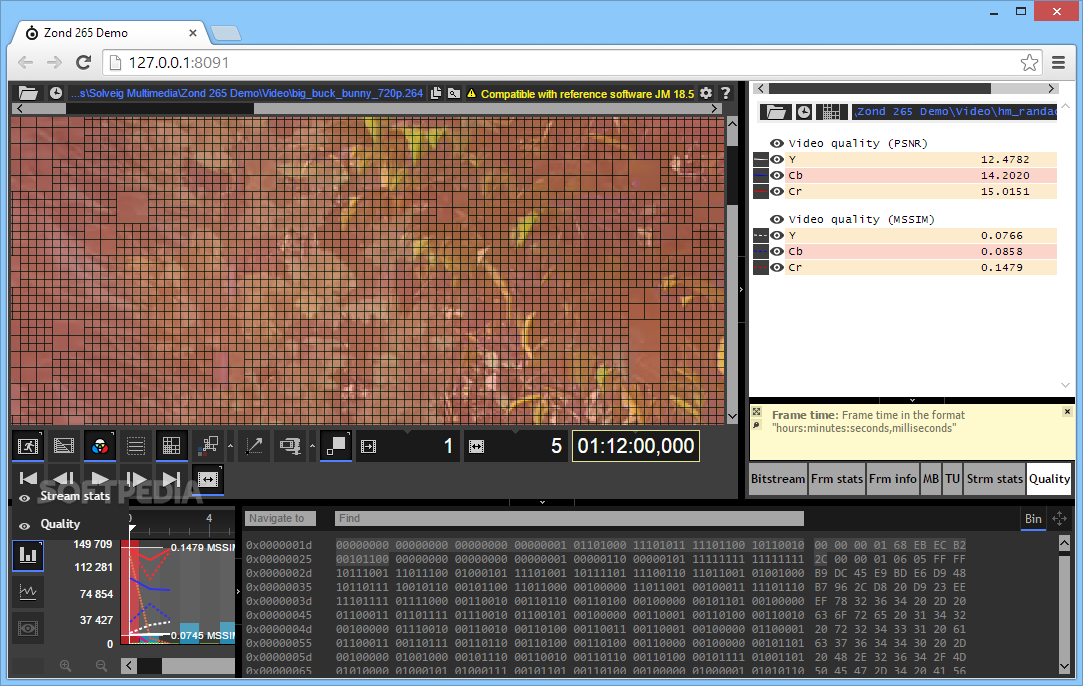Click the PSNR Cr red line color swatch
The image size is (1083, 686).
point(760,191)
